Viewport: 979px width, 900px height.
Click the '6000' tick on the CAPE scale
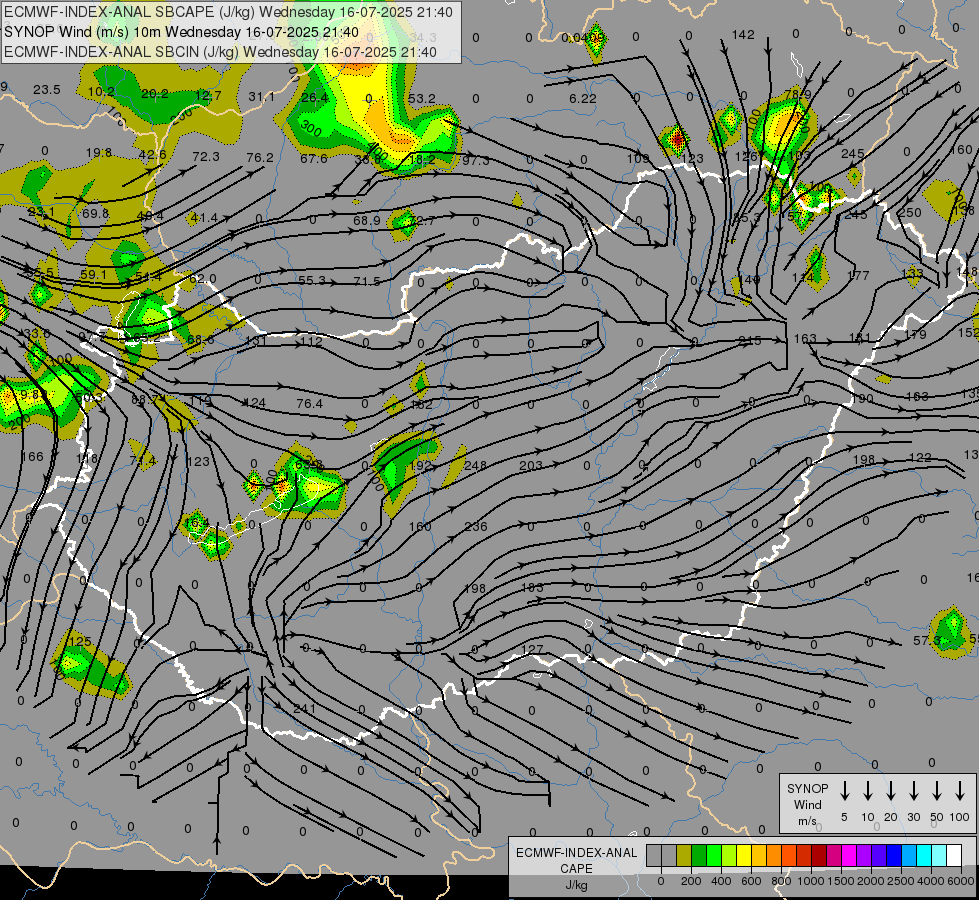coord(961,881)
